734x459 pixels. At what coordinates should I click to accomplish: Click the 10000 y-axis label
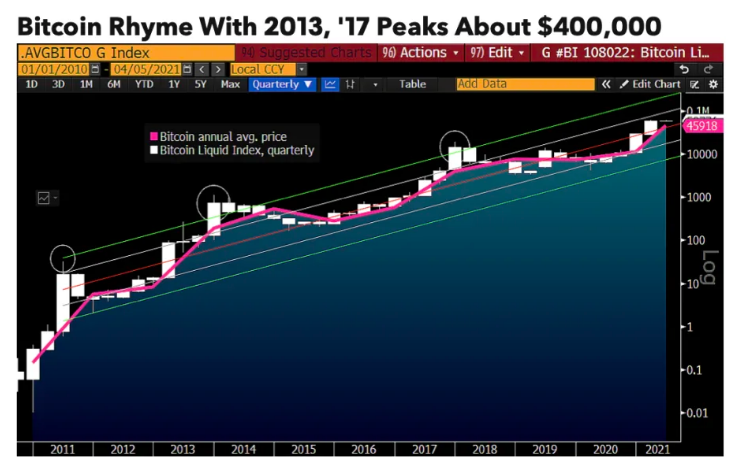pyautogui.click(x=702, y=154)
